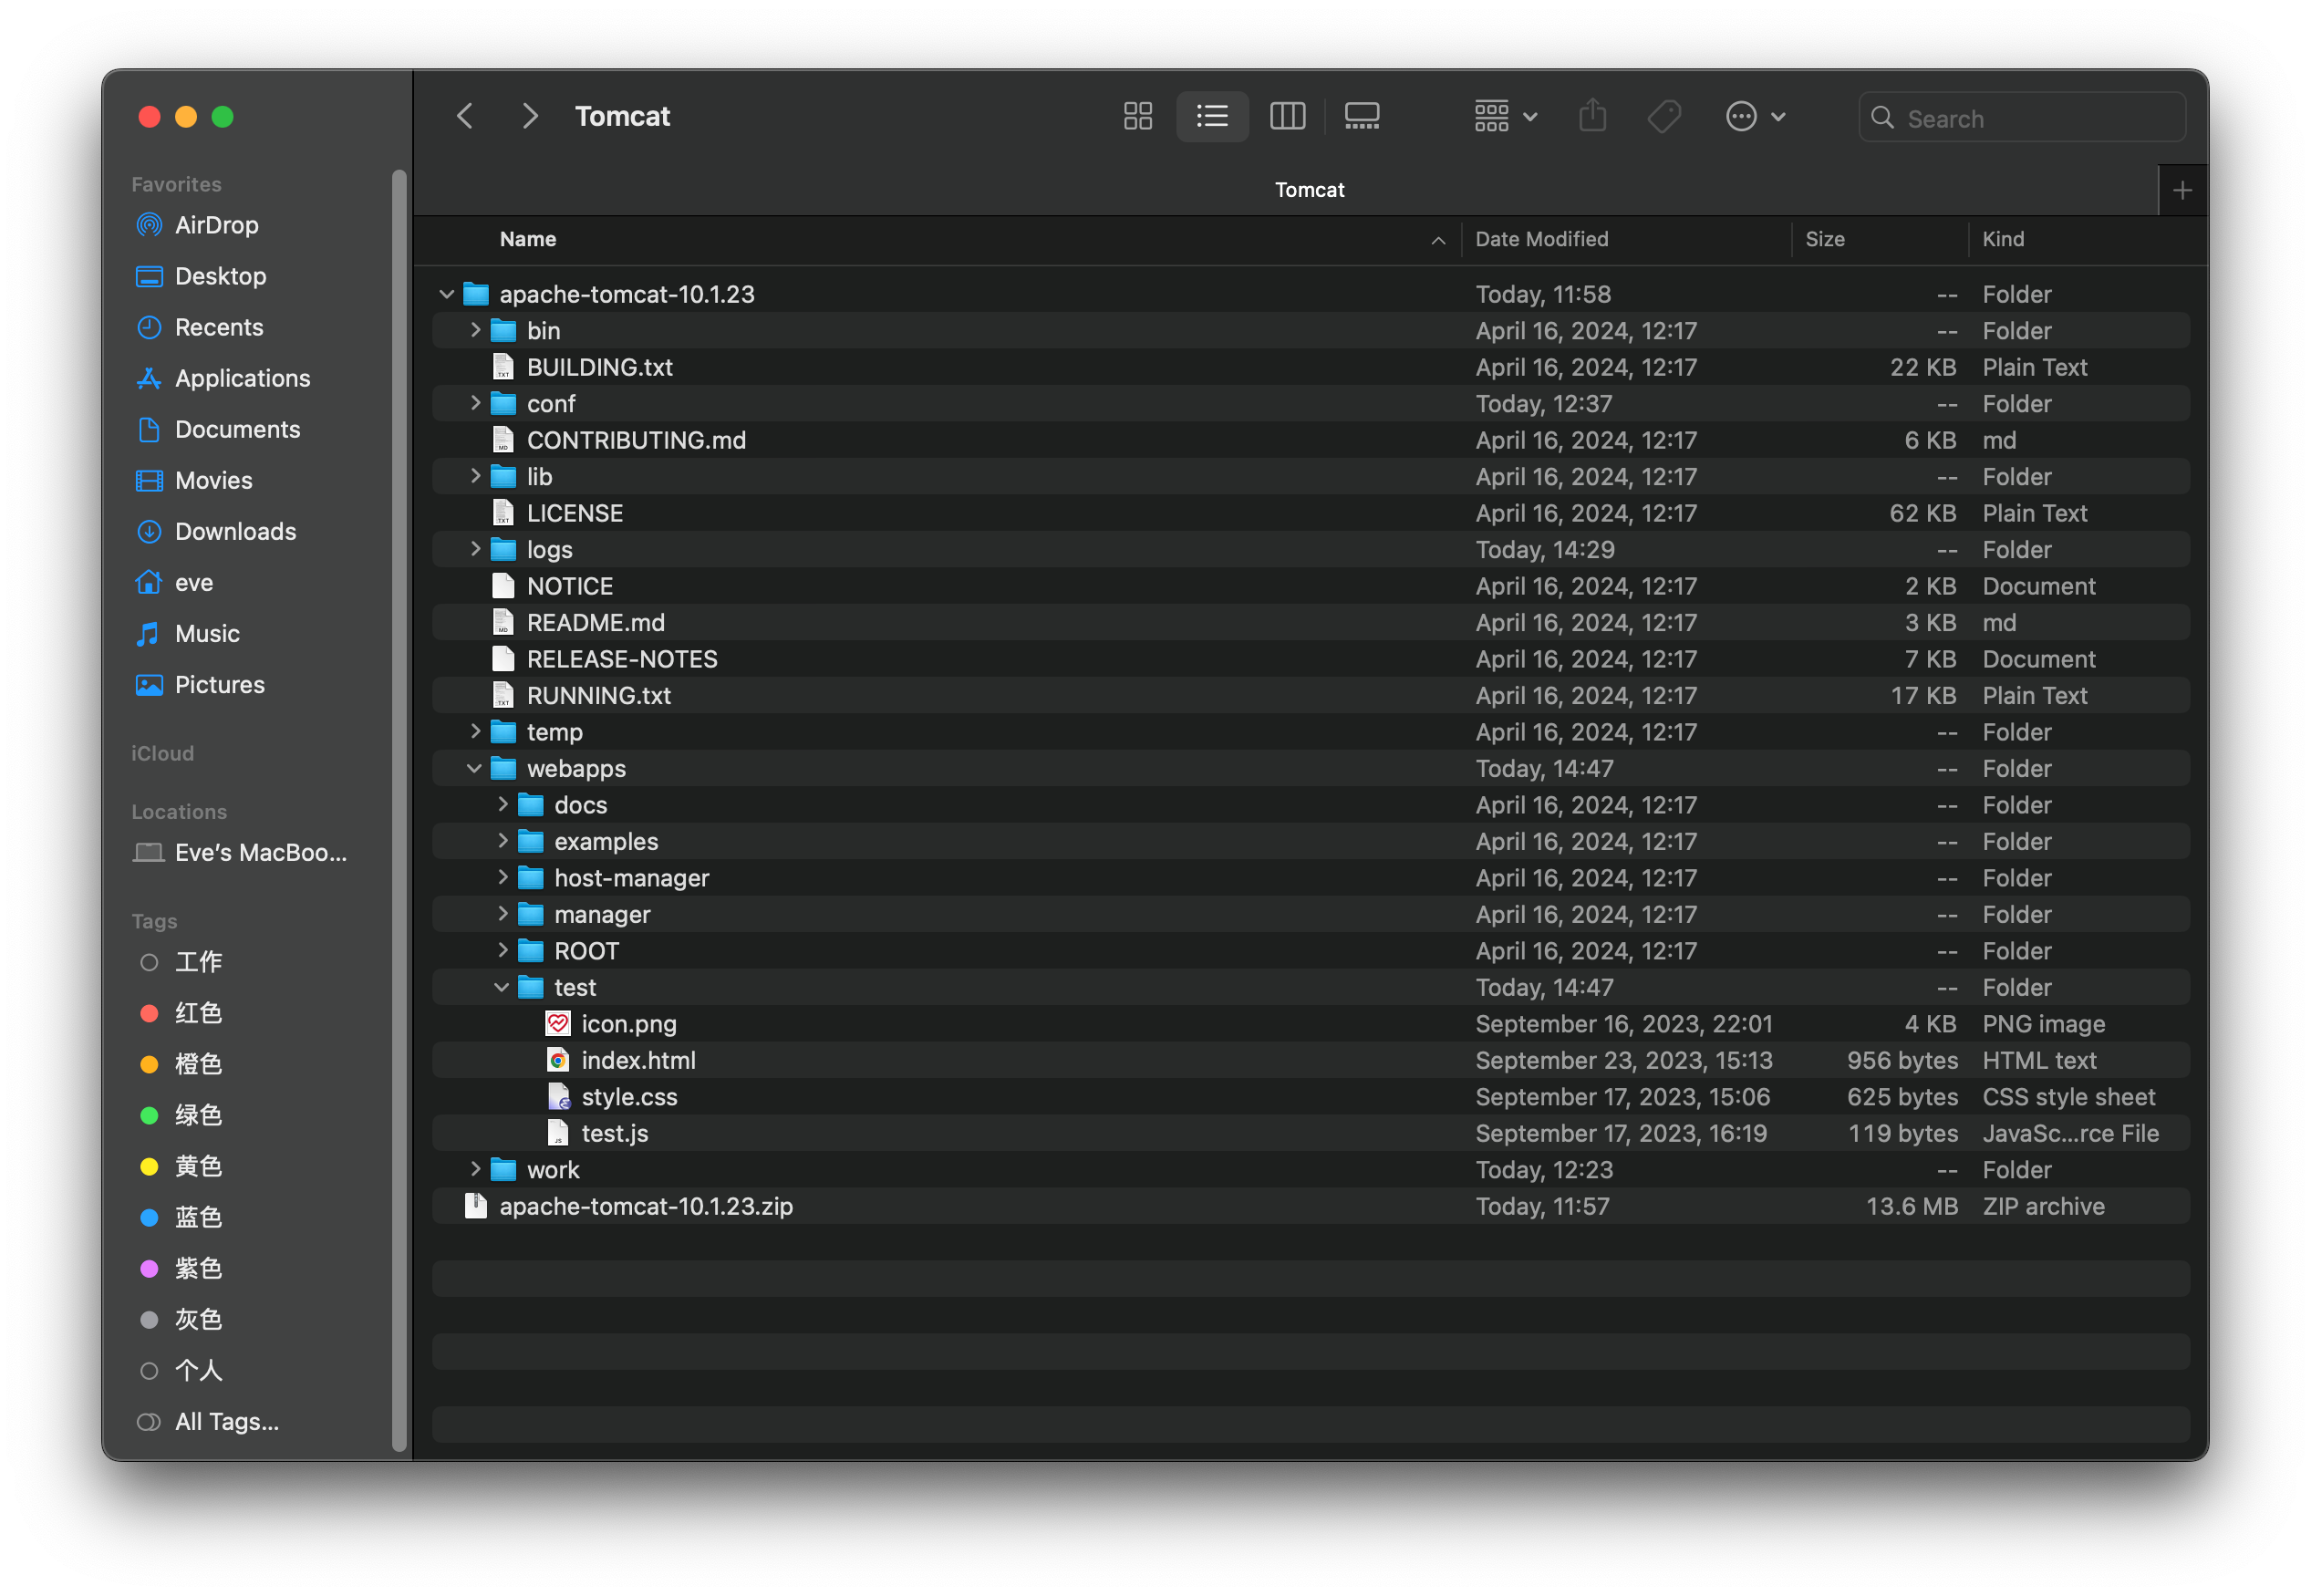
Task: Sort files by the Name column
Action: click(x=527, y=239)
